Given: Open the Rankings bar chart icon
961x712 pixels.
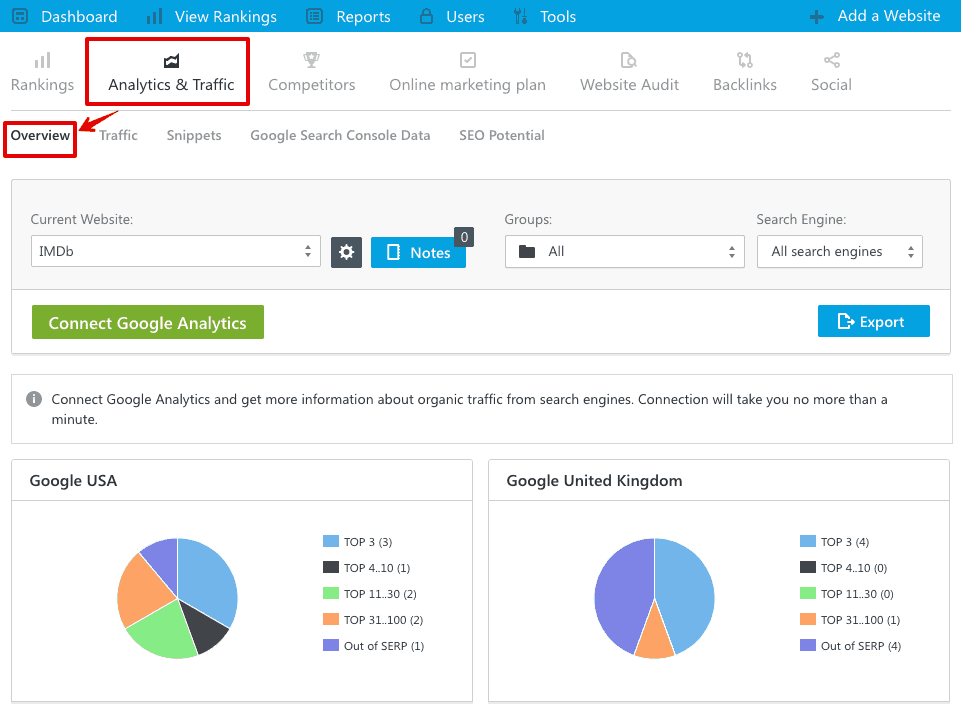Looking at the screenshot, I should click(x=42, y=61).
